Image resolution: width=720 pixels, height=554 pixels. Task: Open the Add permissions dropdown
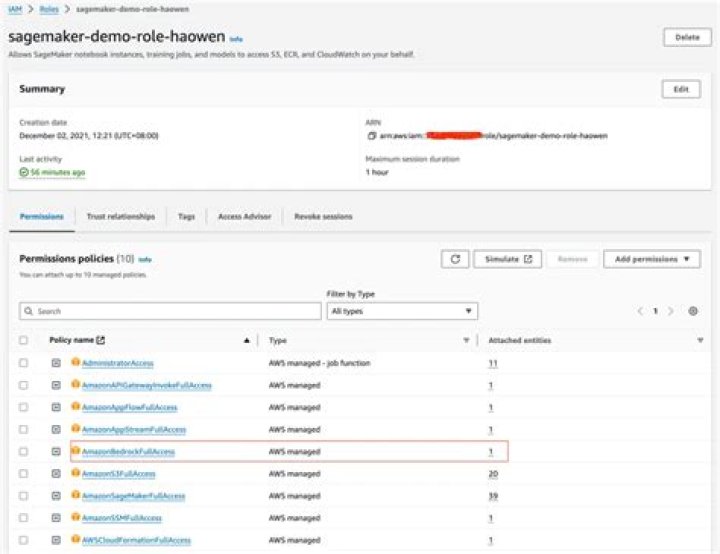point(652,259)
